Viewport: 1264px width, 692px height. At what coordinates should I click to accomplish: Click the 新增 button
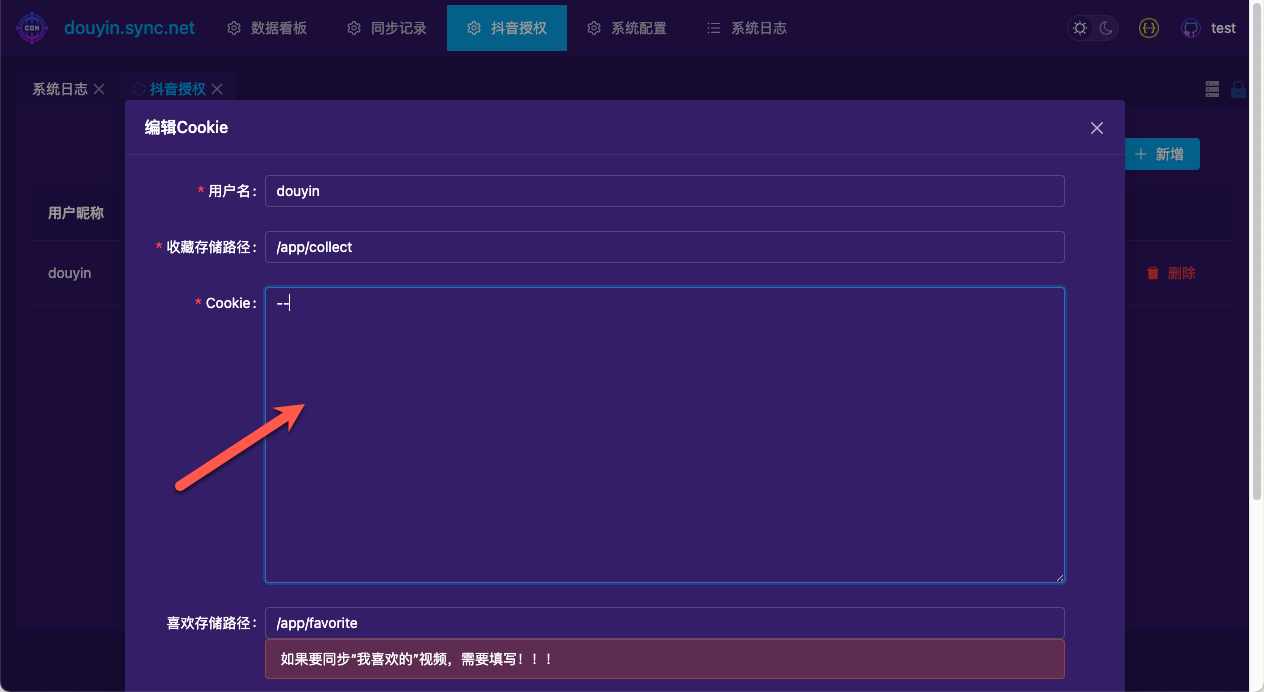tap(1162, 154)
